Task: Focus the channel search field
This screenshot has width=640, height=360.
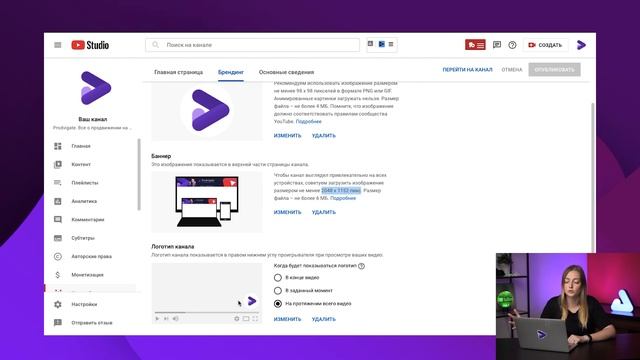Action: [252, 45]
